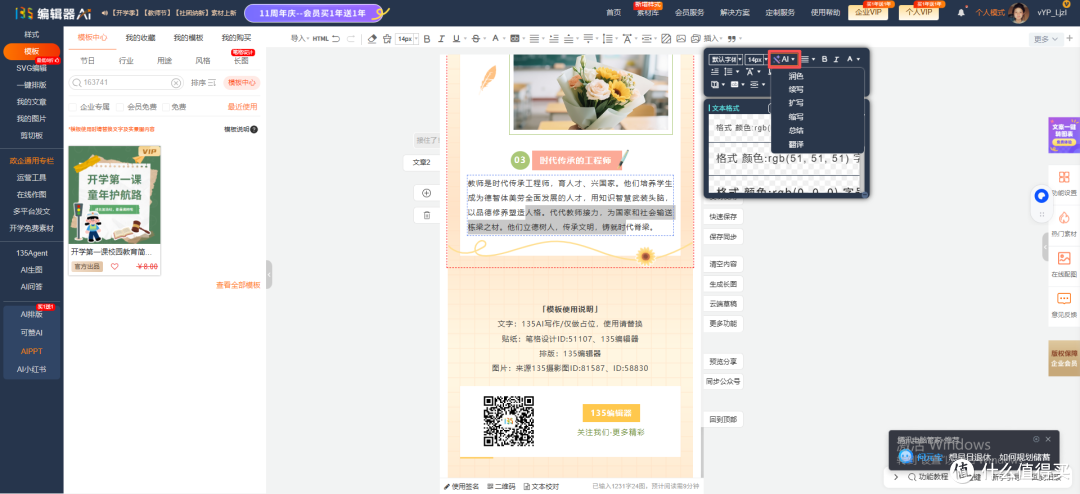Open the 节日 category filter
The width and height of the screenshot is (1080, 494).
point(87,61)
